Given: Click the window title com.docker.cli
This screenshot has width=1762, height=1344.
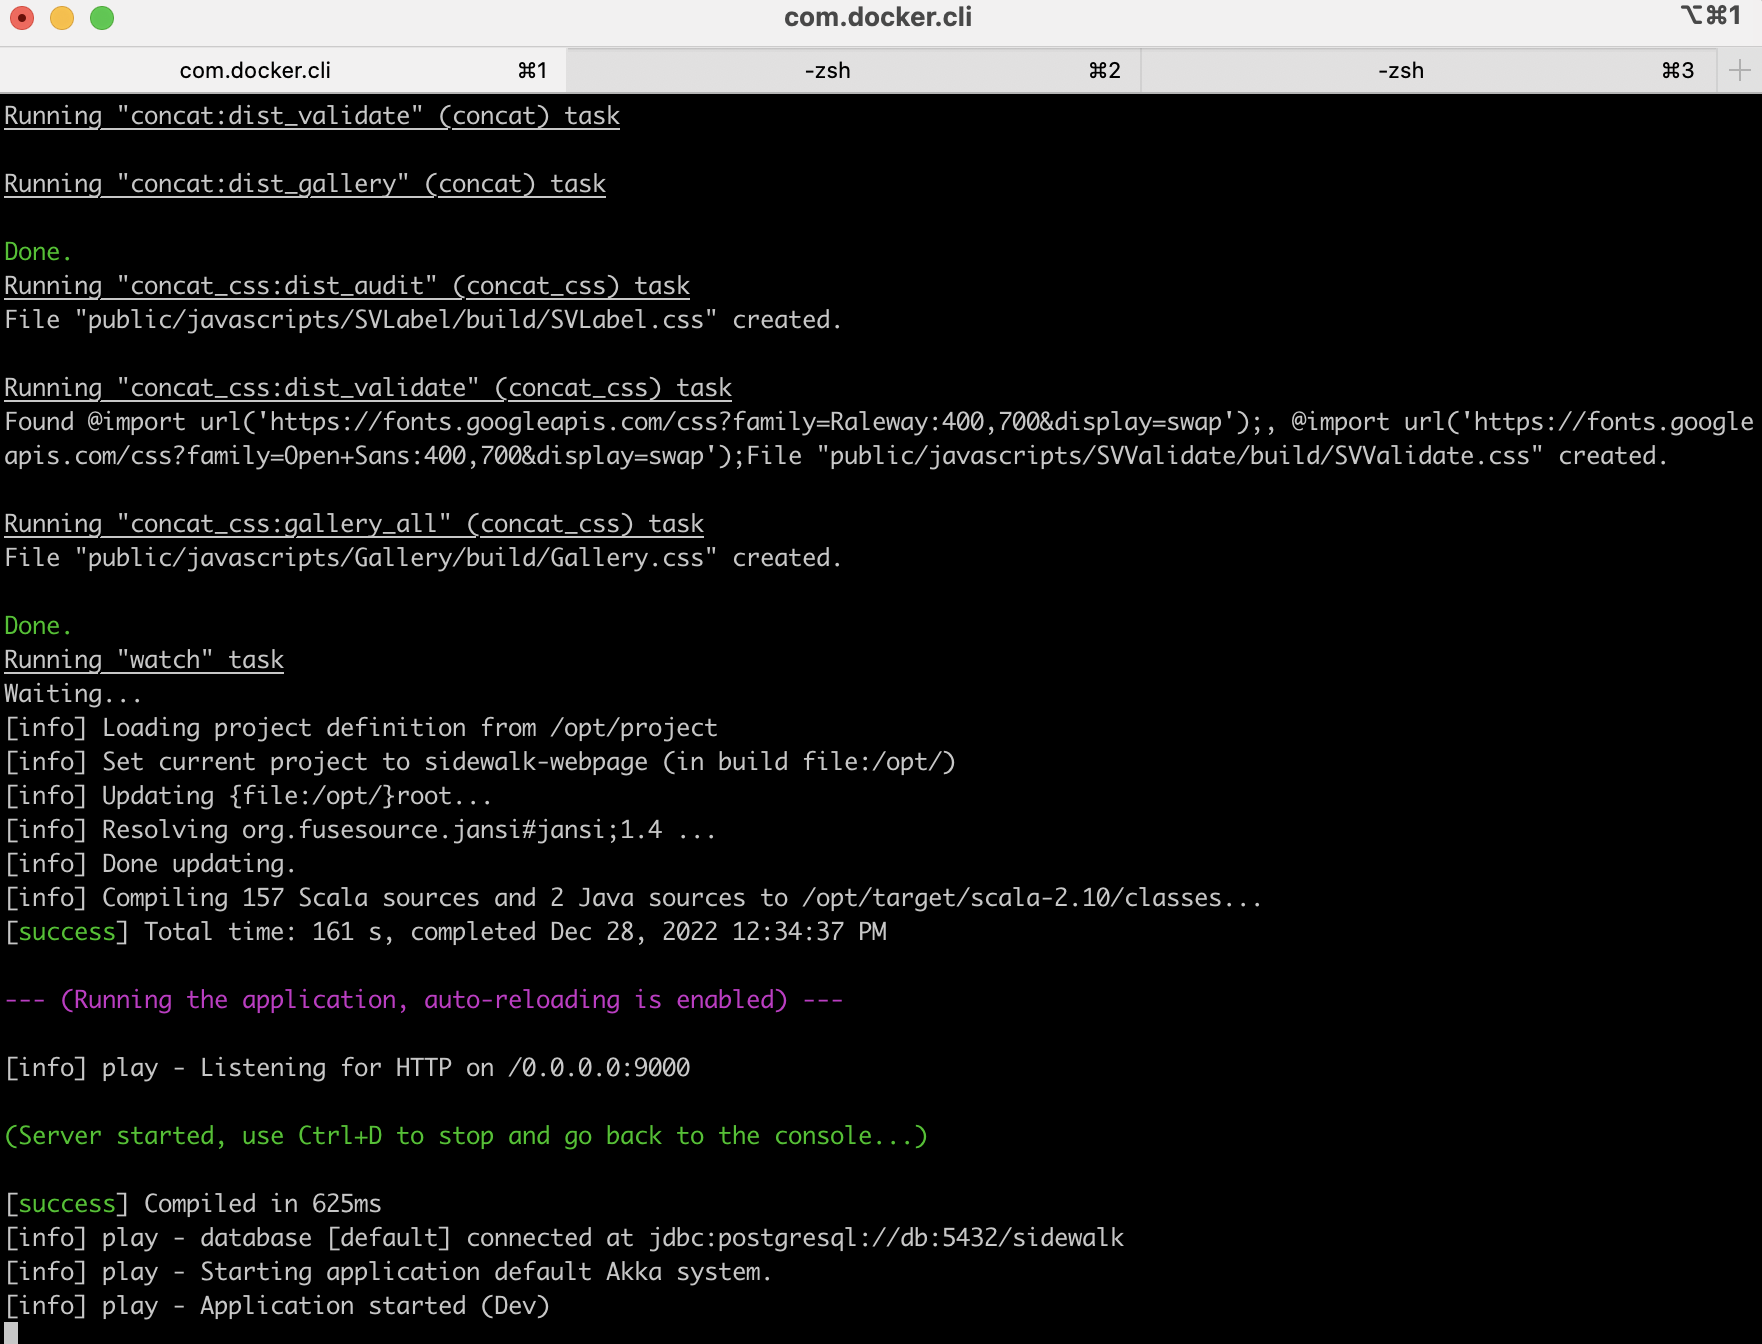Looking at the screenshot, I should (x=878, y=16).
